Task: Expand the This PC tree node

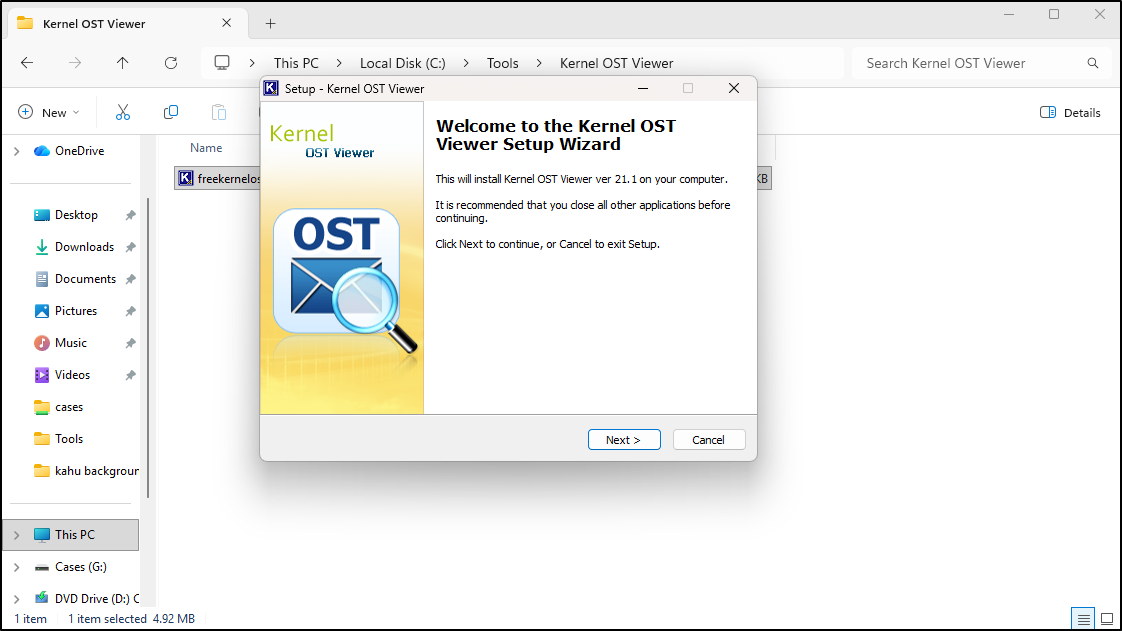Action: coord(16,535)
